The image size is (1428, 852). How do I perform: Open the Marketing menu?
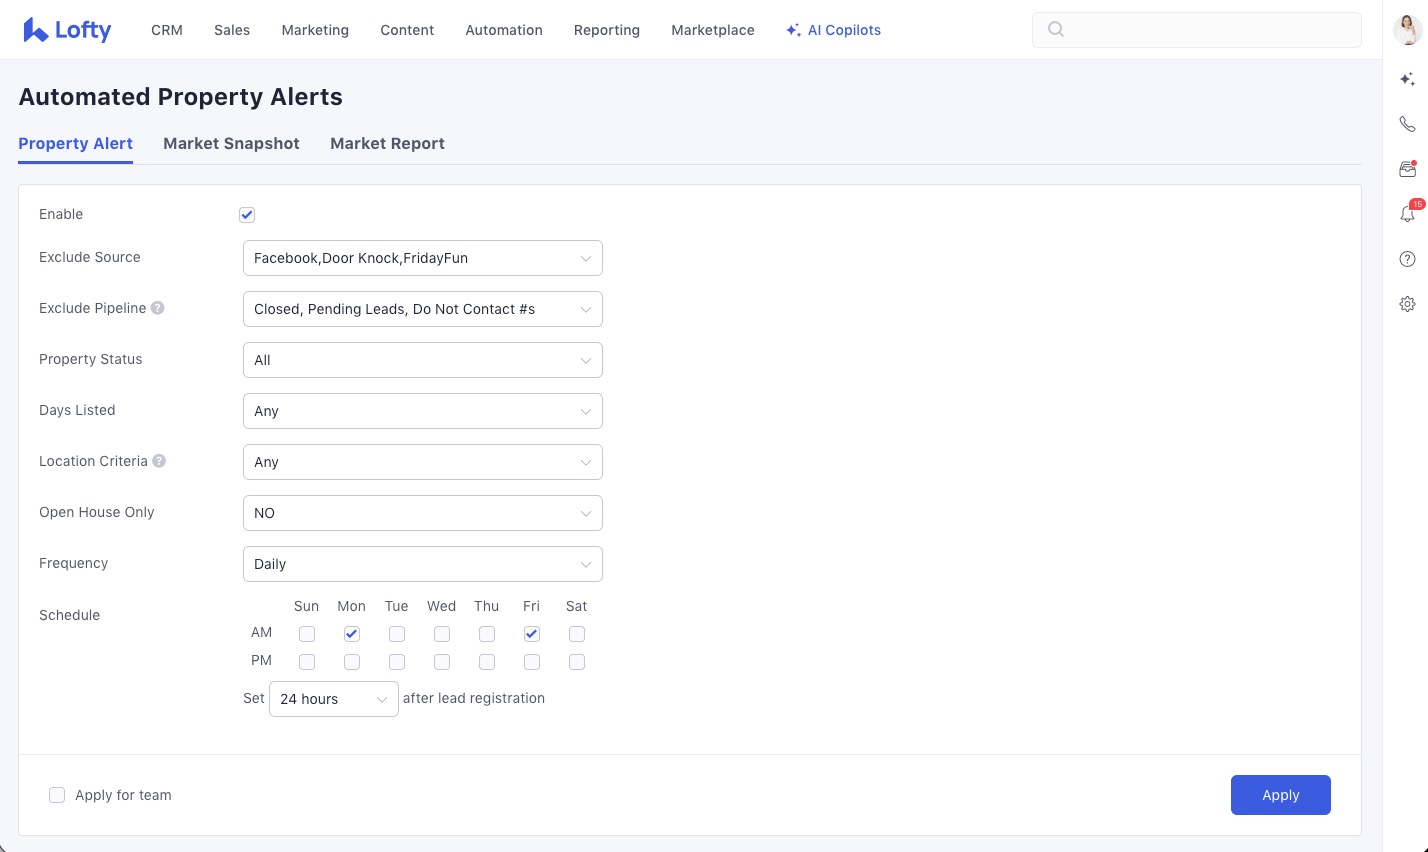tap(315, 30)
